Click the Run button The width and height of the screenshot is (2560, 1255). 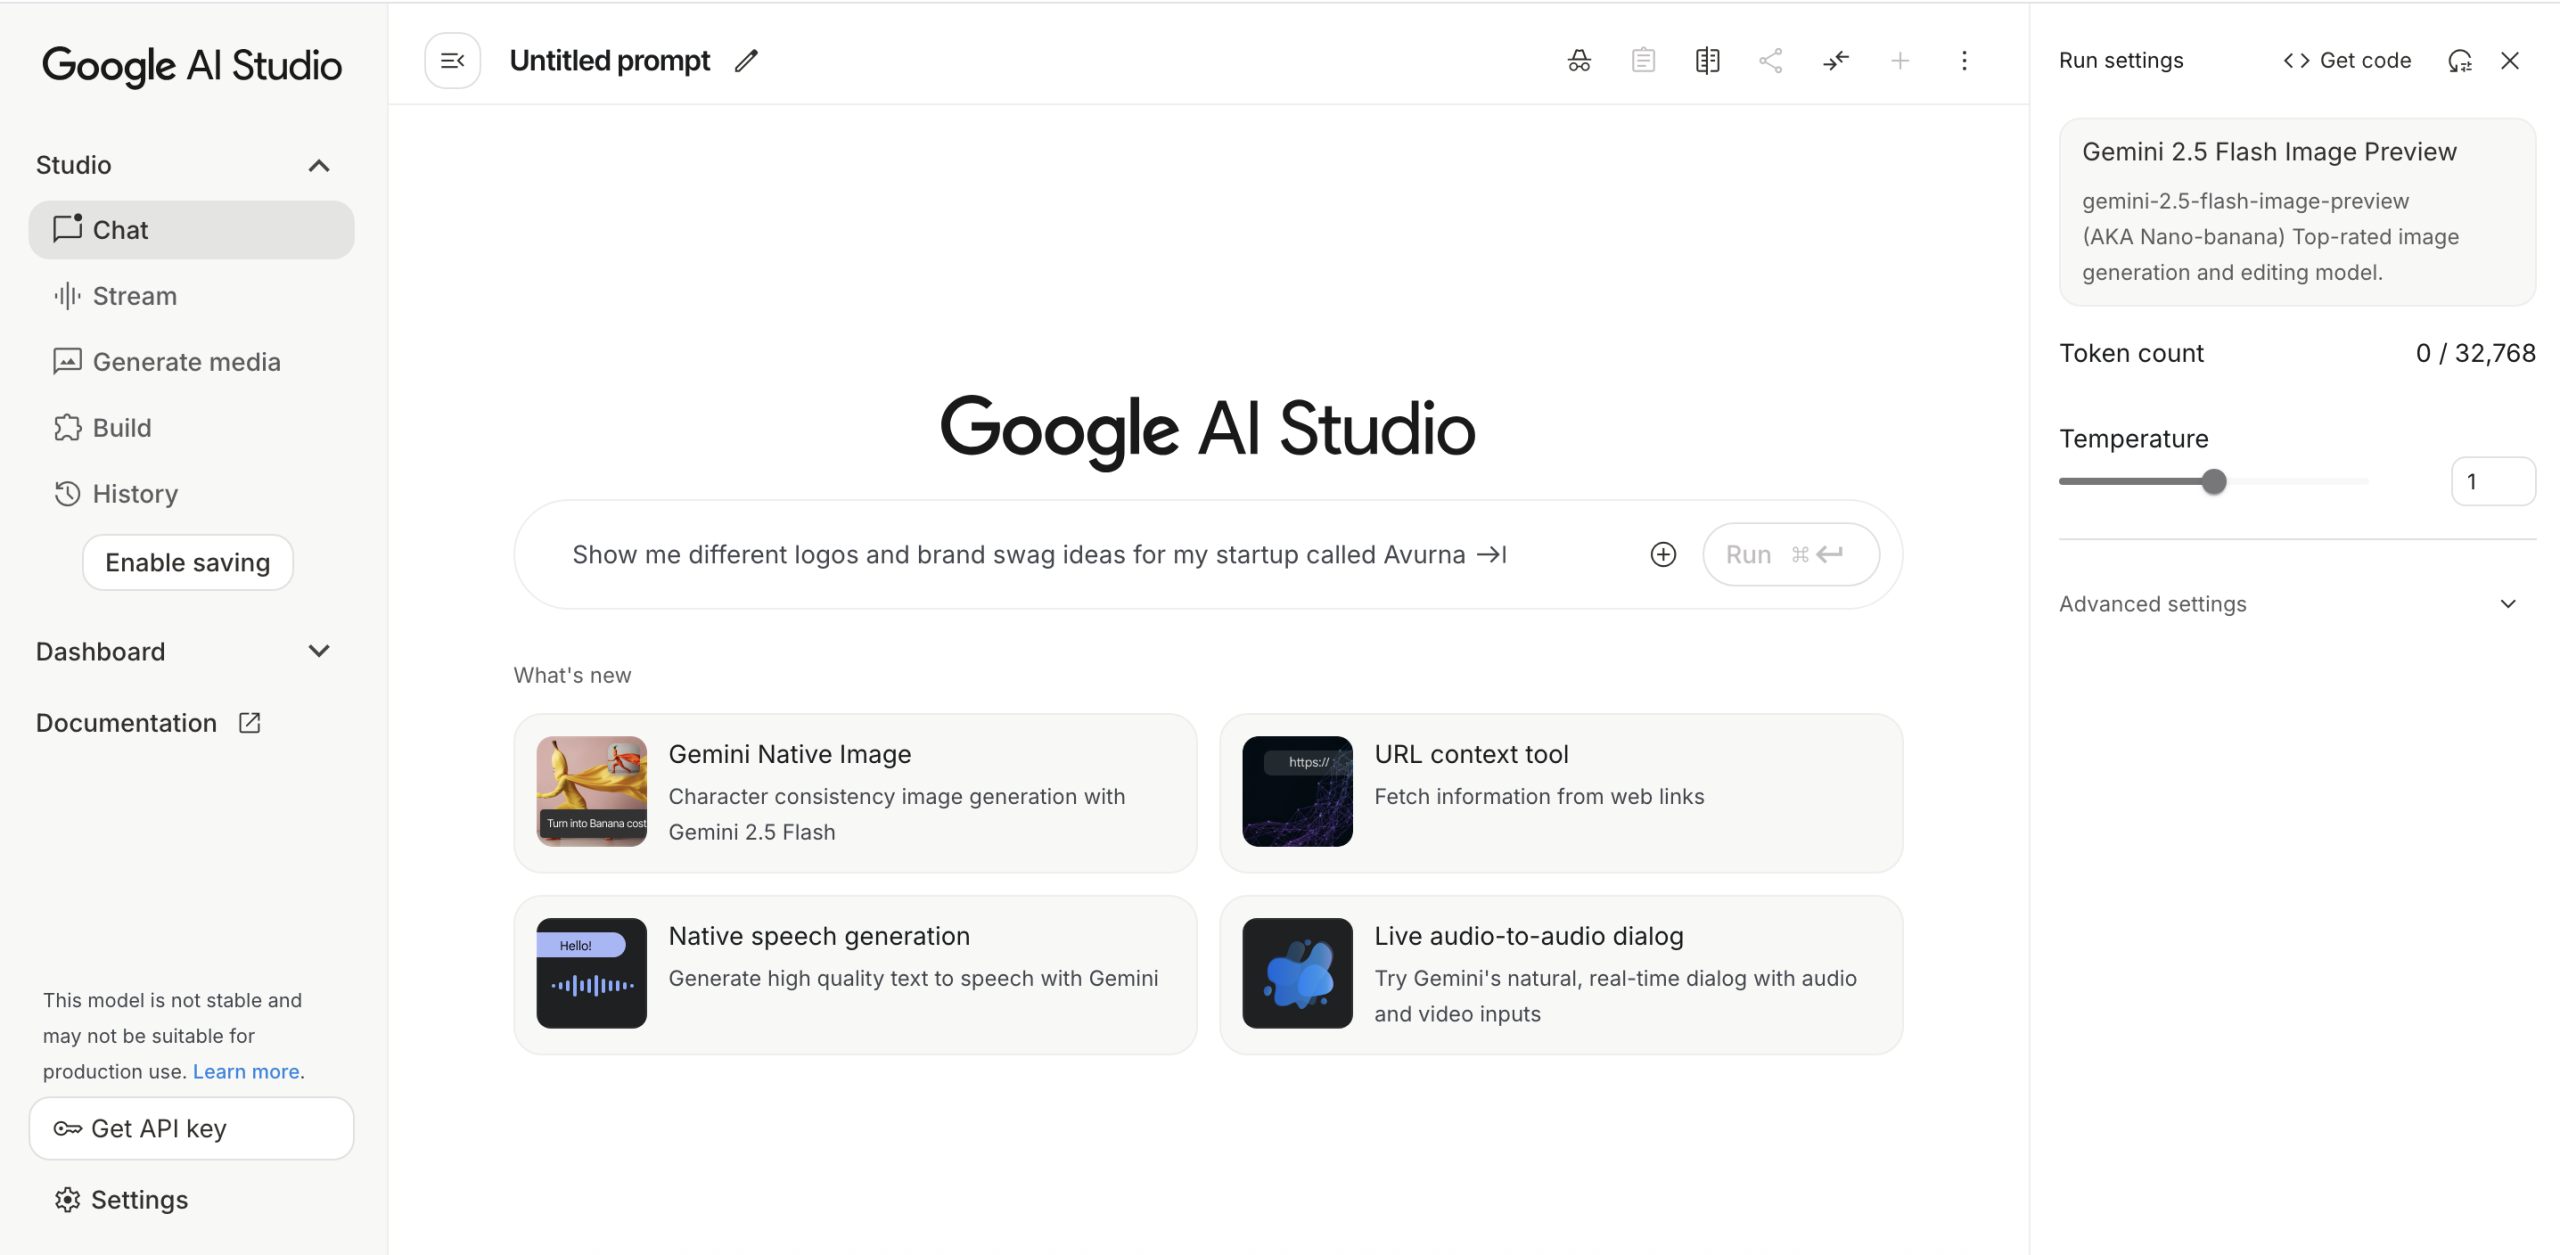click(x=1790, y=554)
